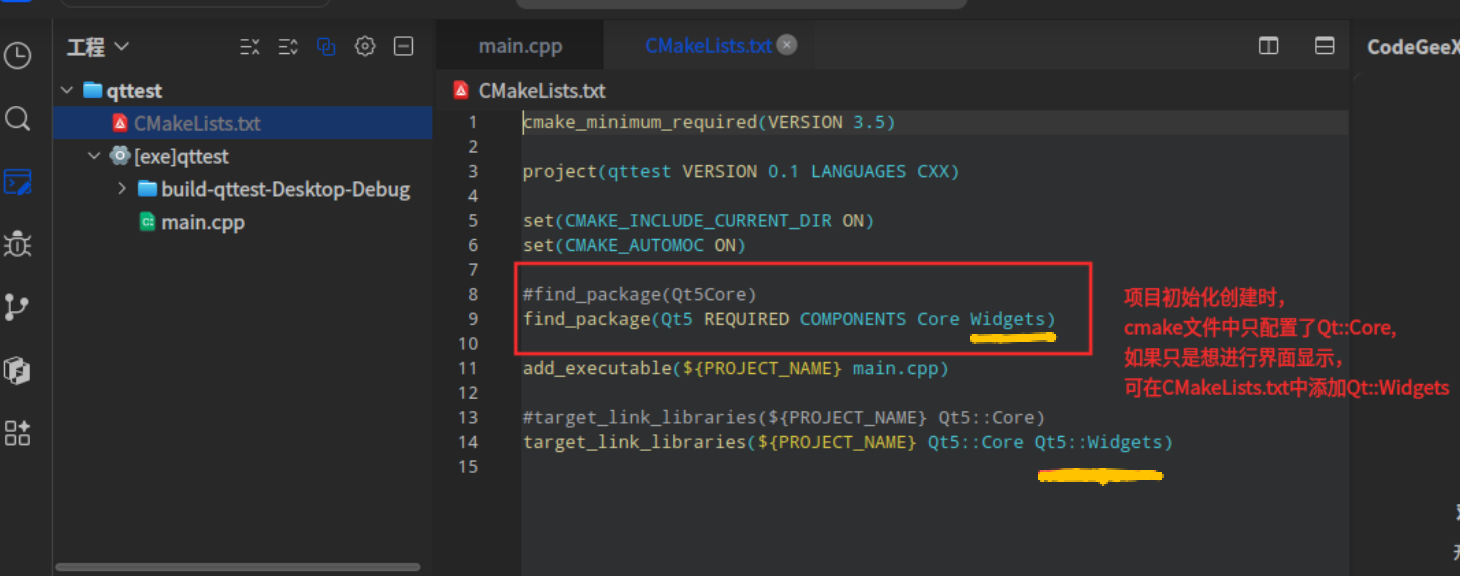Split the editor top and bottom

tap(1325, 46)
